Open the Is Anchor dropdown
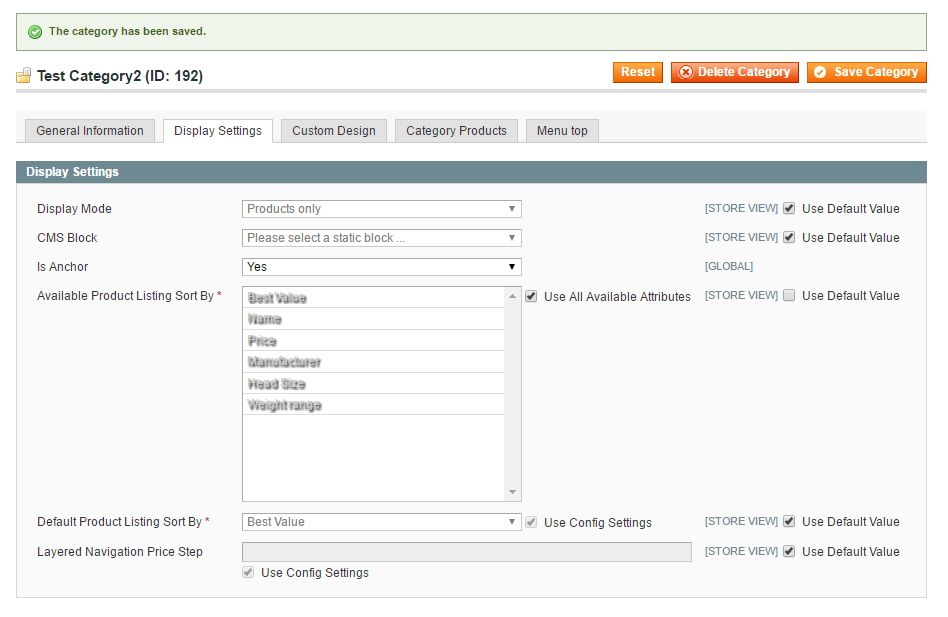The height and width of the screenshot is (617, 948). 381,267
